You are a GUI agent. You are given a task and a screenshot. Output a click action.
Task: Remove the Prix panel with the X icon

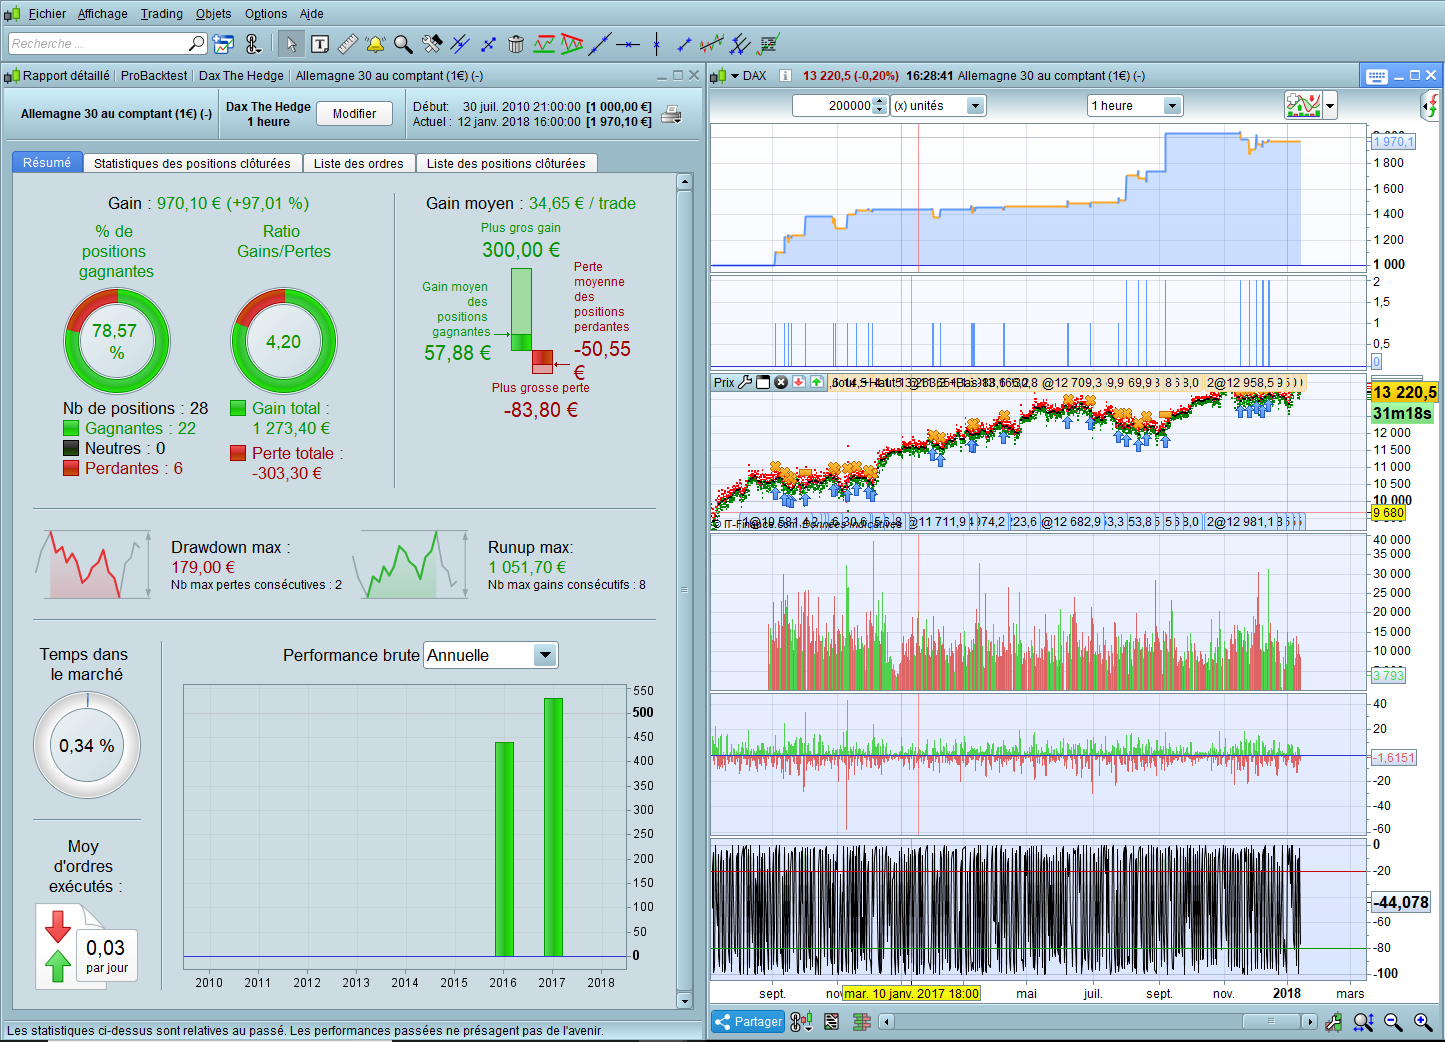(x=781, y=382)
